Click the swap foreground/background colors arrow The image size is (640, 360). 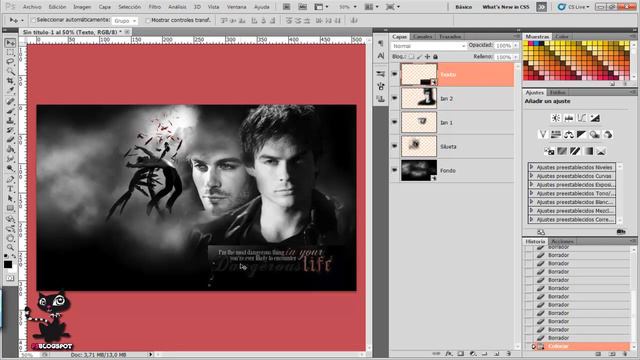pyautogui.click(x=14, y=256)
